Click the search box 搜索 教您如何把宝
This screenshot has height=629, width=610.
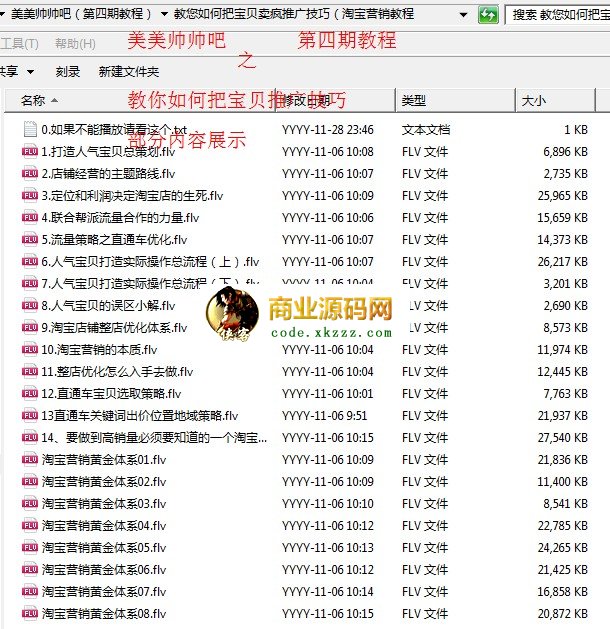pos(559,15)
